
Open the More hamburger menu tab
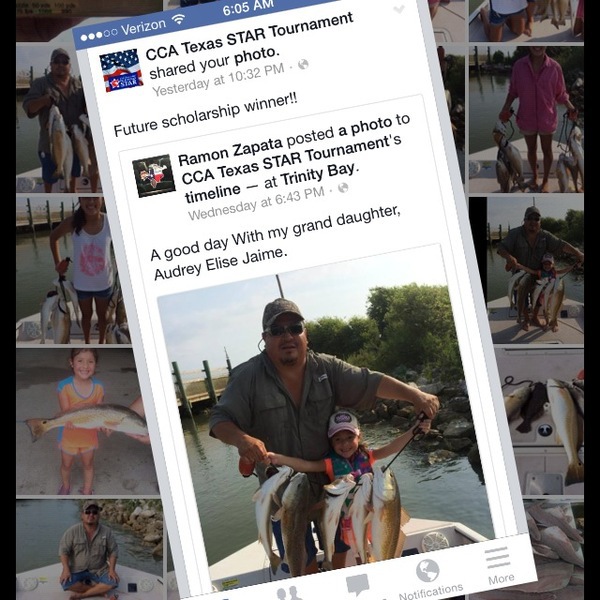(x=499, y=566)
